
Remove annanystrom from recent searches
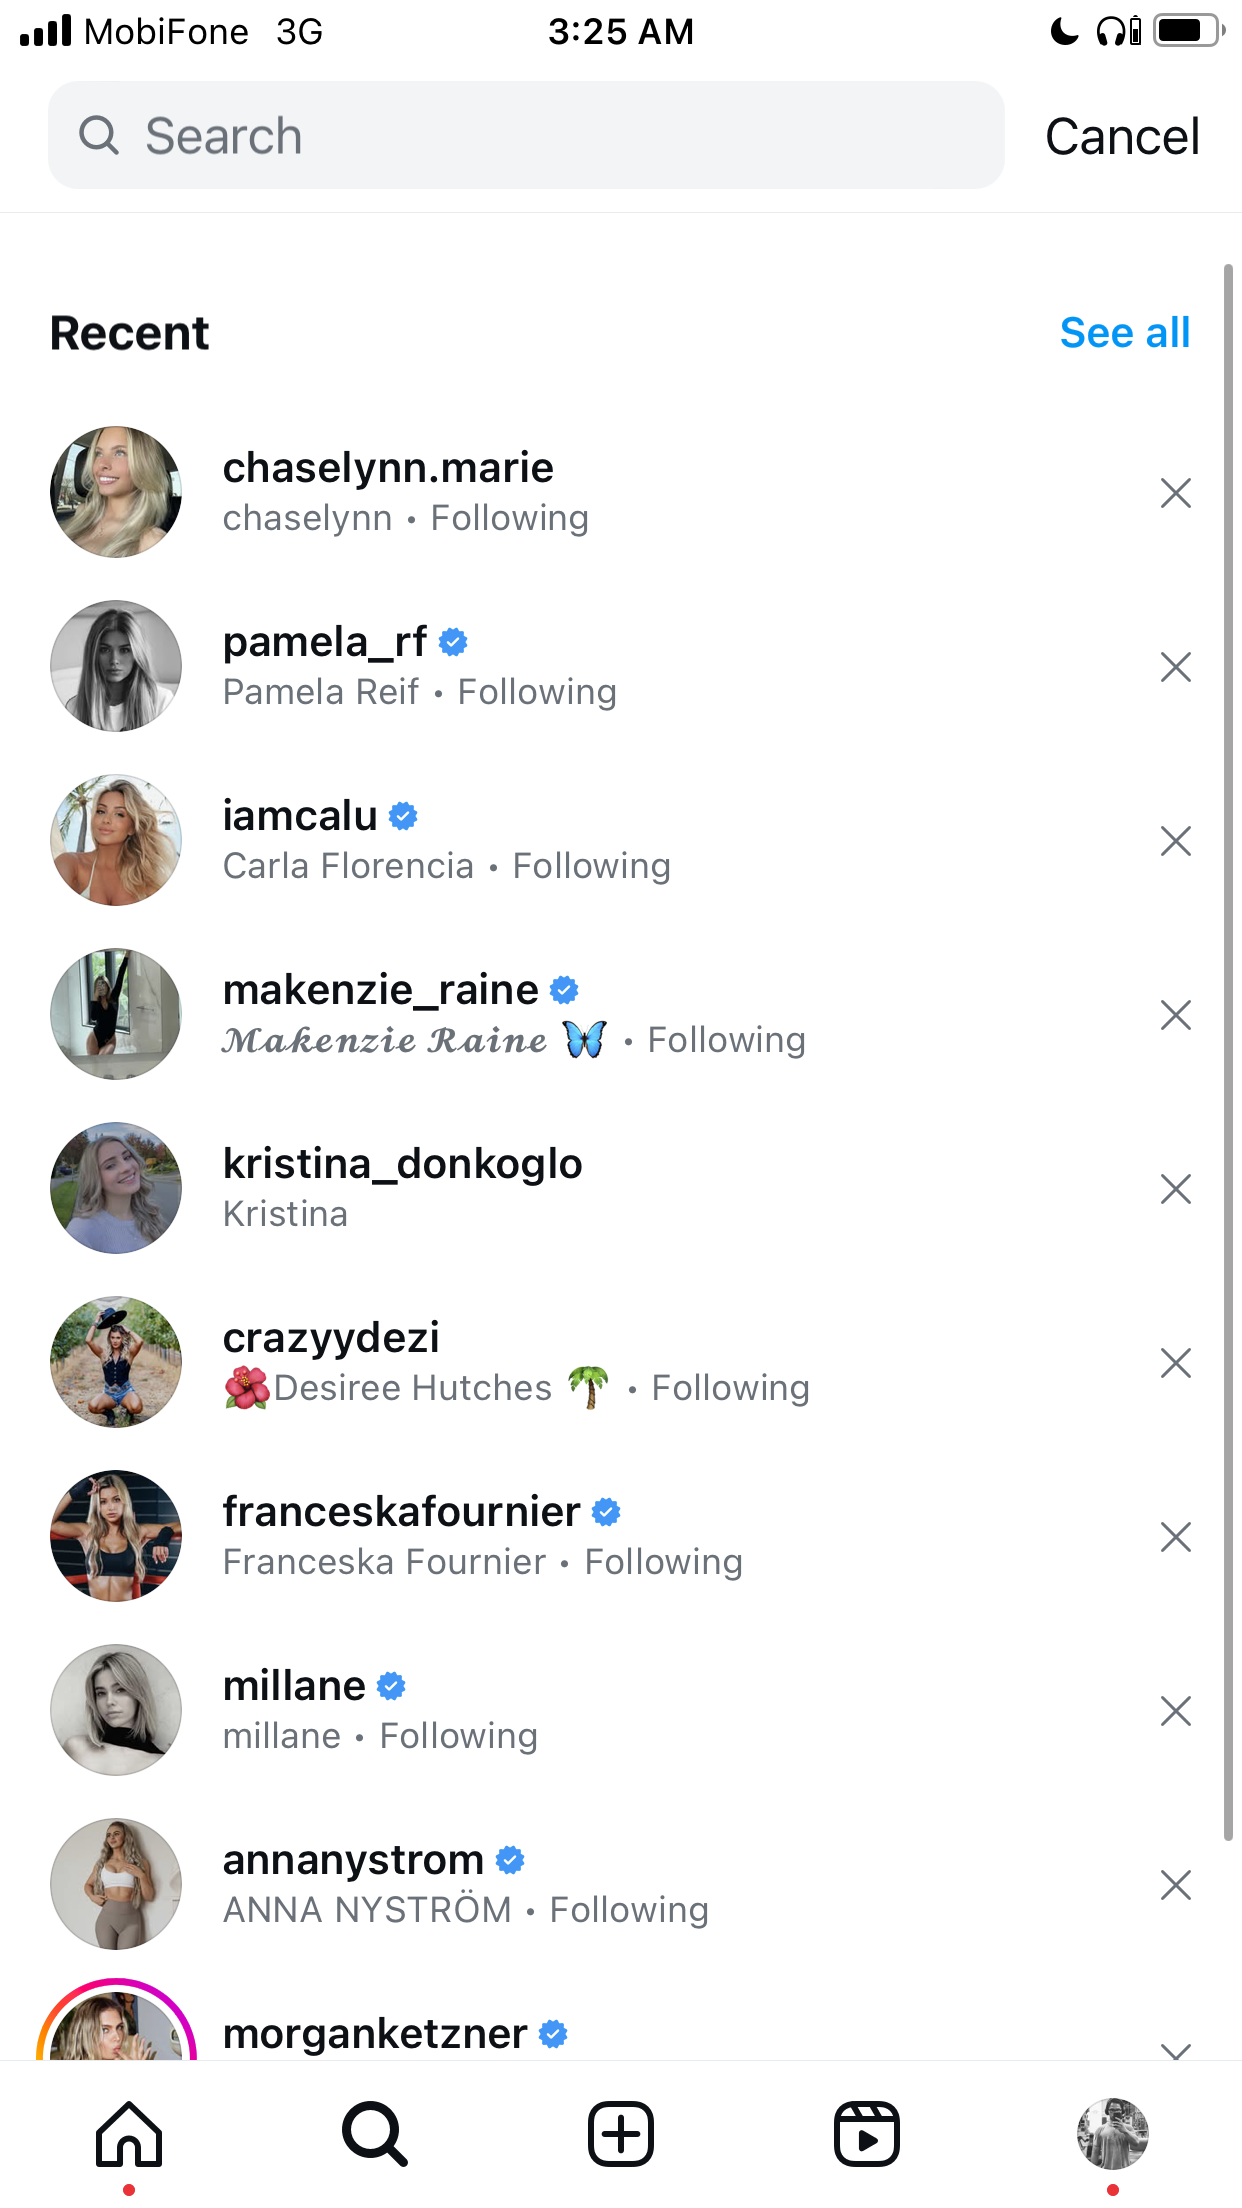pyautogui.click(x=1176, y=1885)
